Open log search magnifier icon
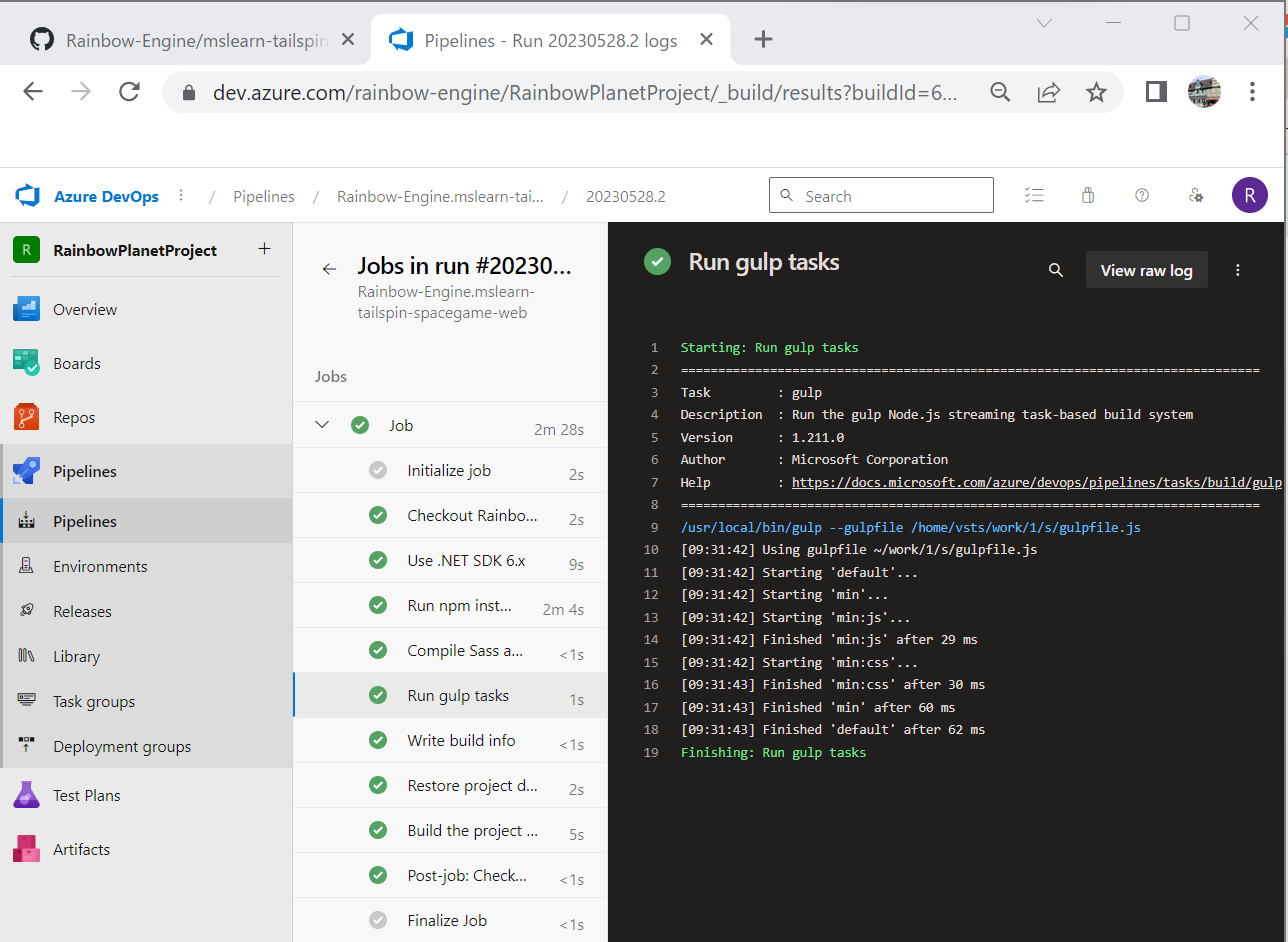 pos(1056,270)
